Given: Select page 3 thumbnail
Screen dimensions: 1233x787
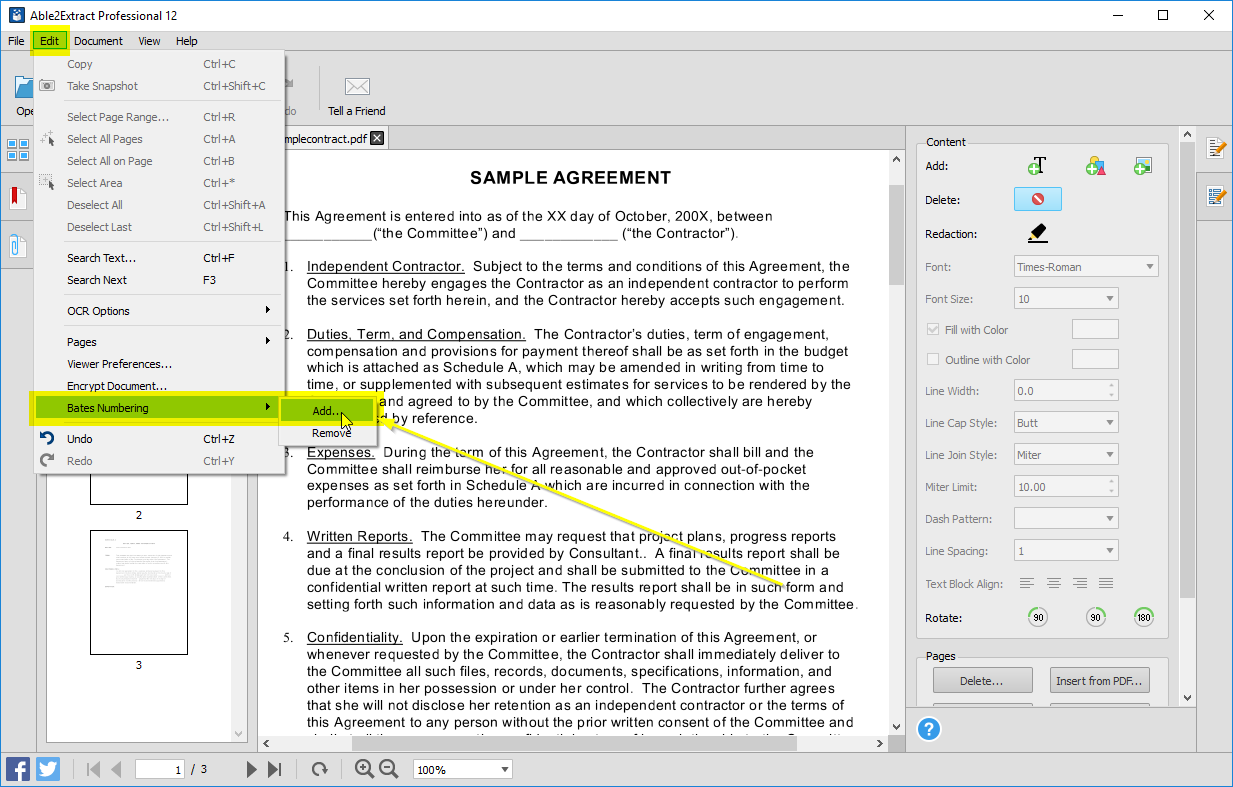Looking at the screenshot, I should pyautogui.click(x=139, y=592).
